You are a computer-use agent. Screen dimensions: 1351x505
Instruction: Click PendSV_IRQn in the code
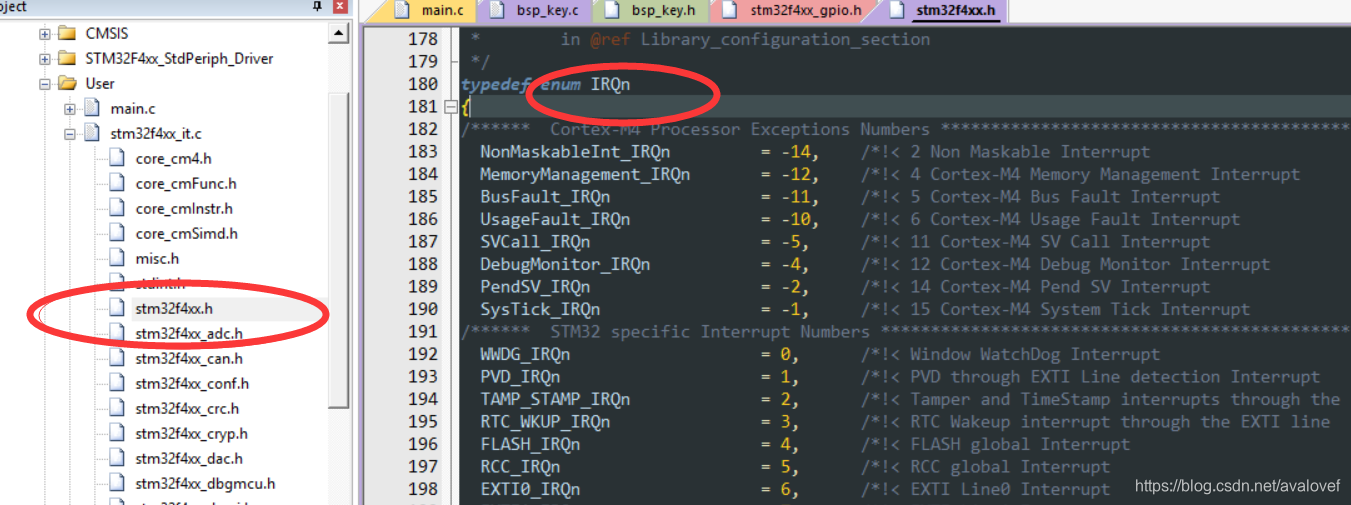535,287
